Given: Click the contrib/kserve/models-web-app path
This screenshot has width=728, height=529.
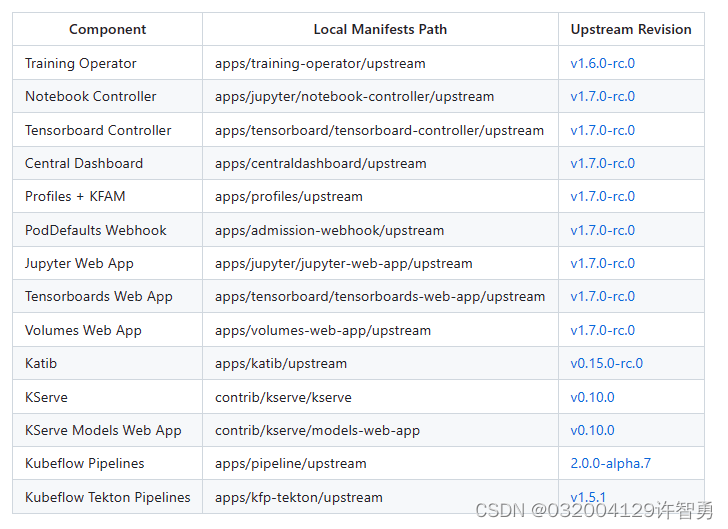Looking at the screenshot, I should point(317,430).
